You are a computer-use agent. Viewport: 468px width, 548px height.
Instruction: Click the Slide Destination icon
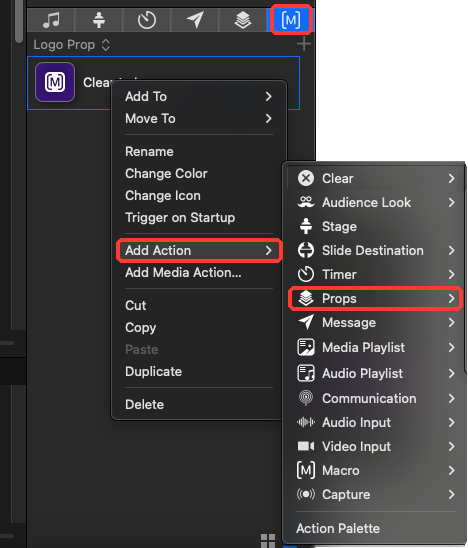click(x=306, y=250)
